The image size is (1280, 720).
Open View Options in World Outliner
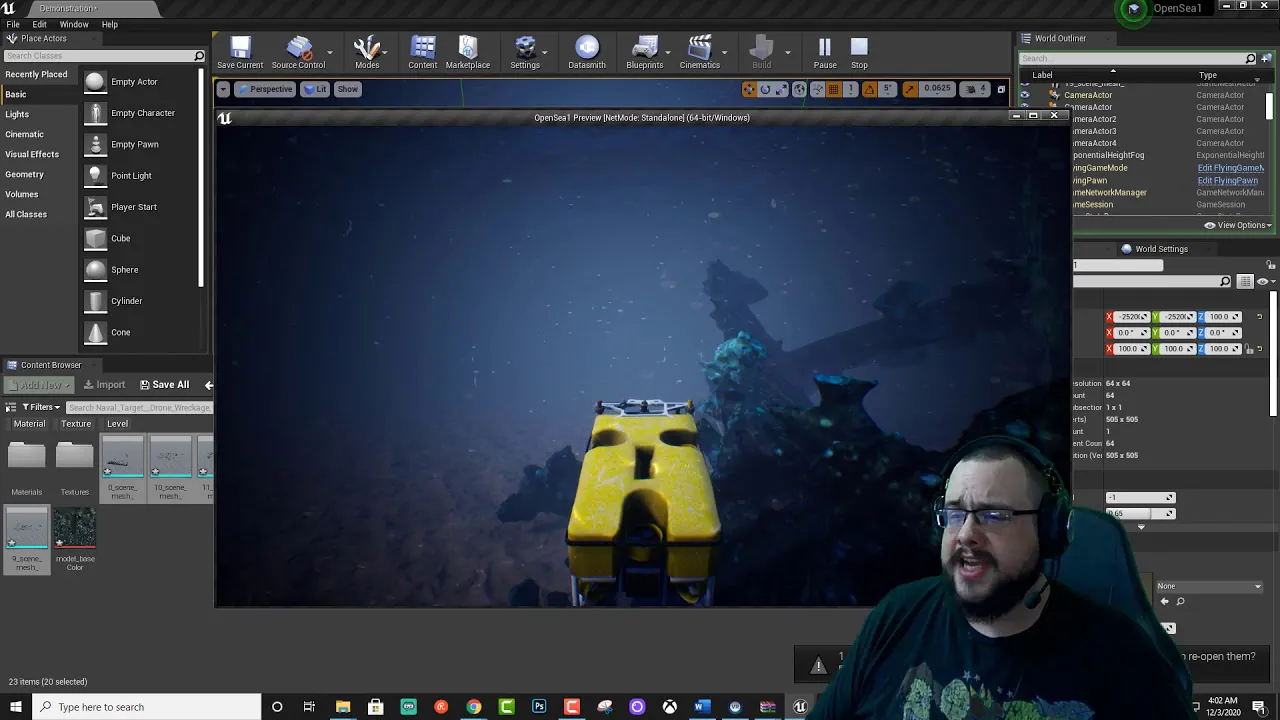(x=1238, y=225)
